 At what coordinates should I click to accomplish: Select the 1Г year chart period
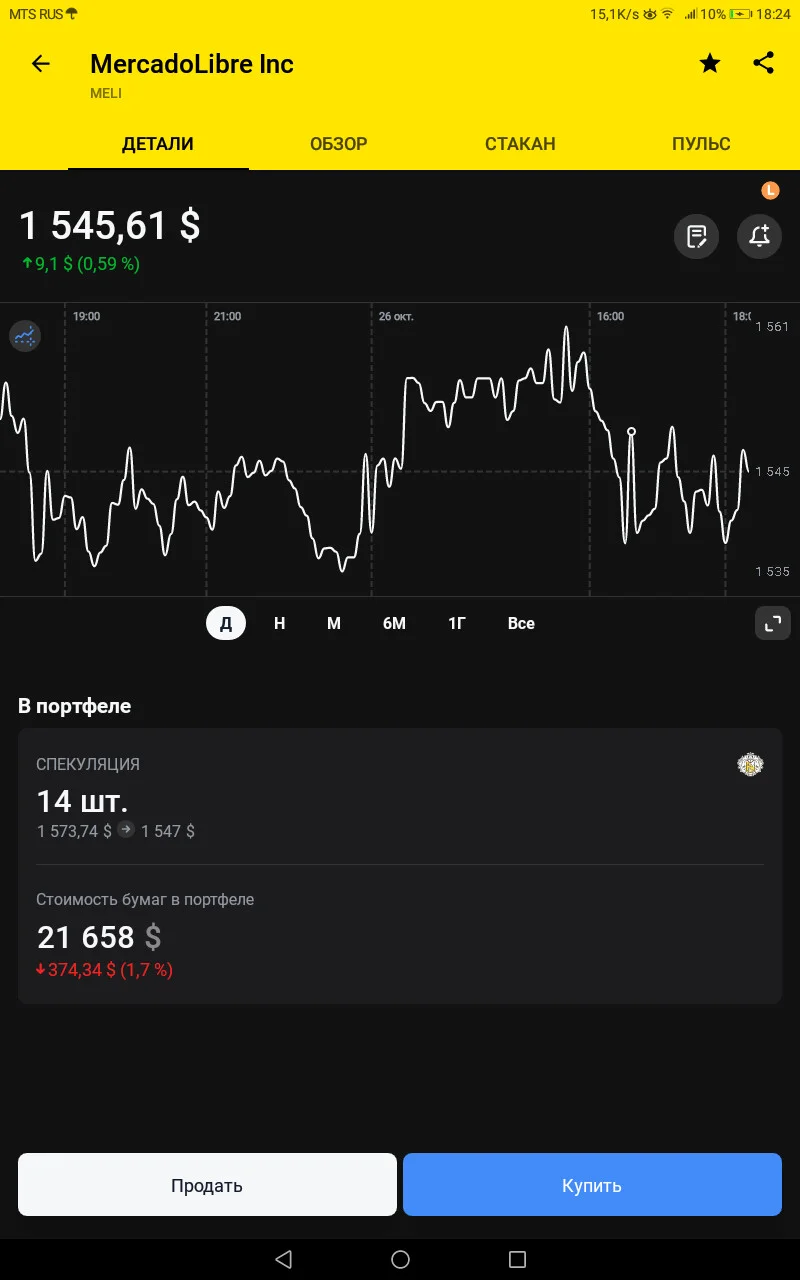457,623
